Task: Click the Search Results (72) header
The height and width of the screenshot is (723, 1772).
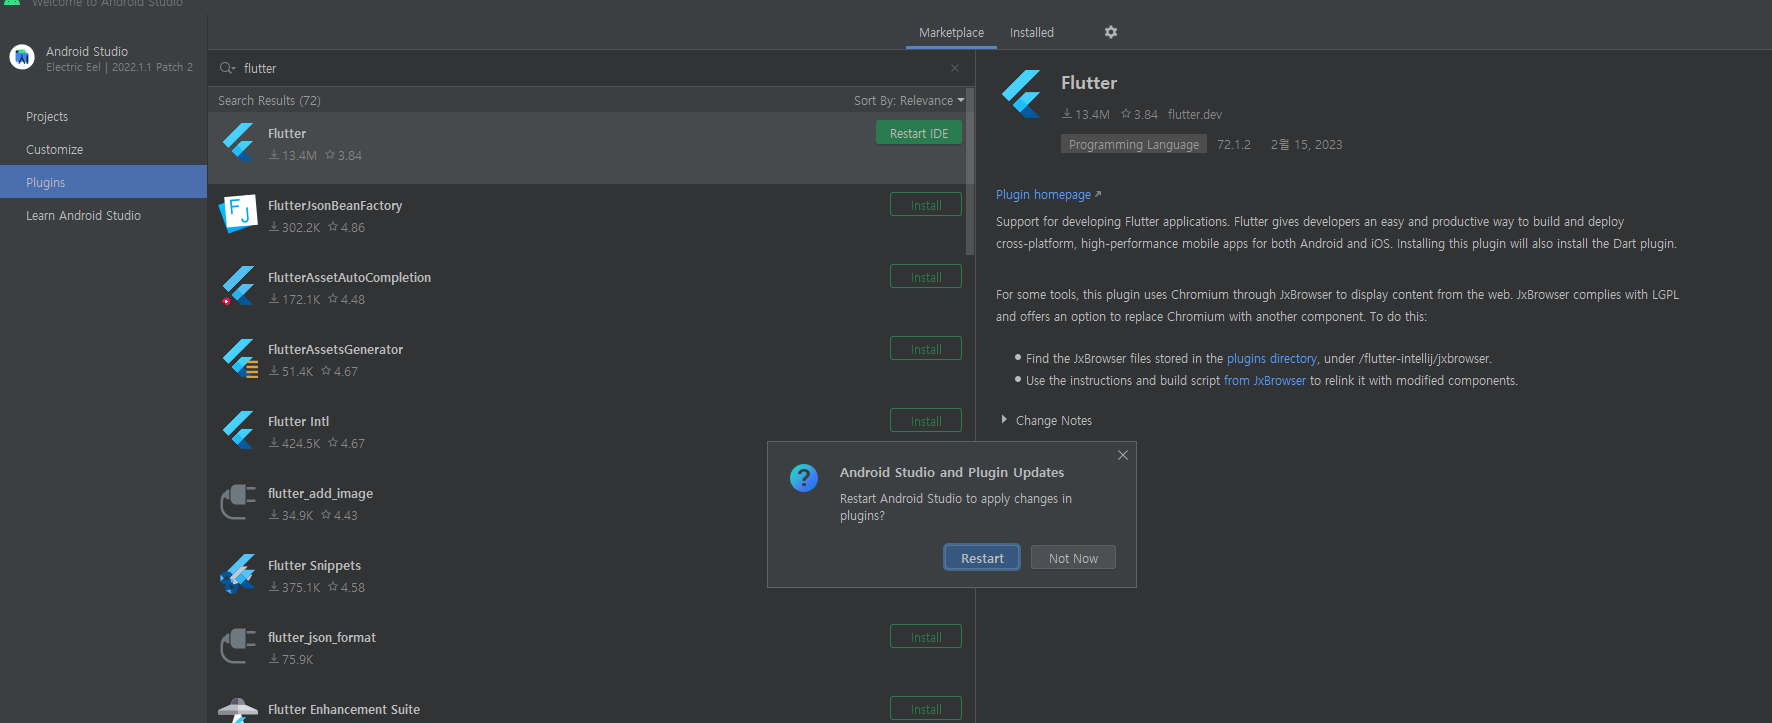Action: pyautogui.click(x=269, y=100)
